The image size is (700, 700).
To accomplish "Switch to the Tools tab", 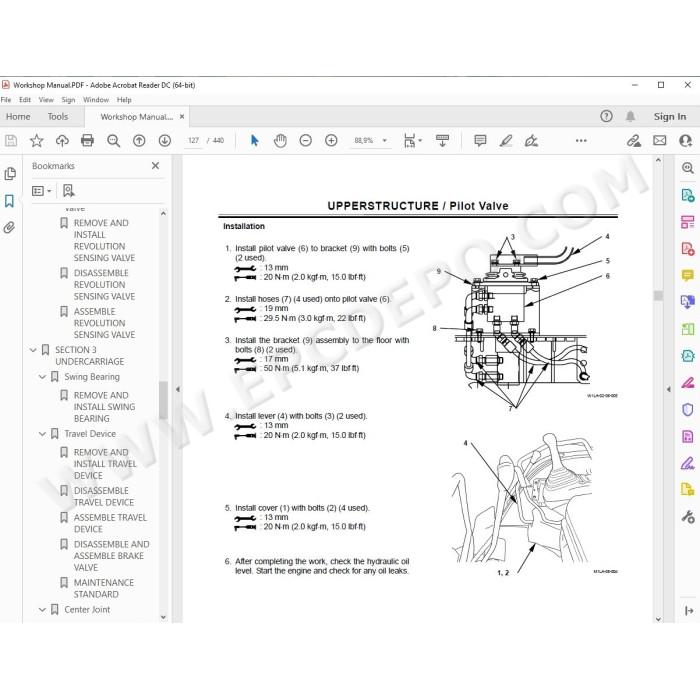I will pos(58,117).
